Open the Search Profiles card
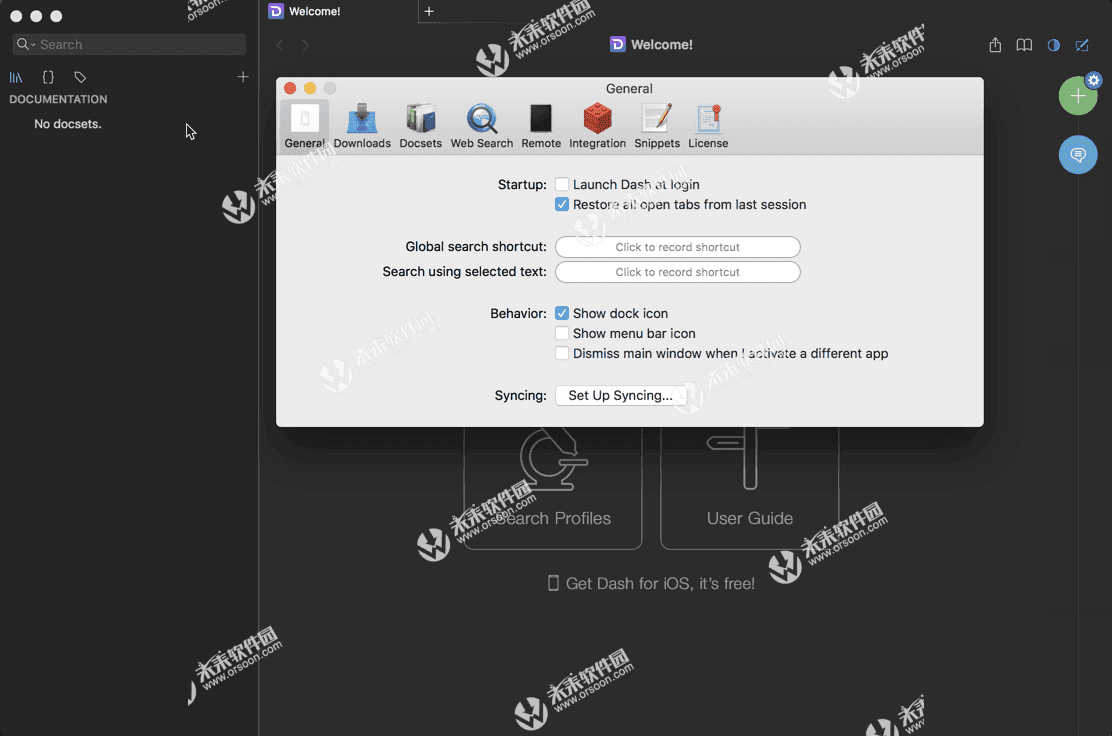This screenshot has height=736, width=1112. click(552, 488)
